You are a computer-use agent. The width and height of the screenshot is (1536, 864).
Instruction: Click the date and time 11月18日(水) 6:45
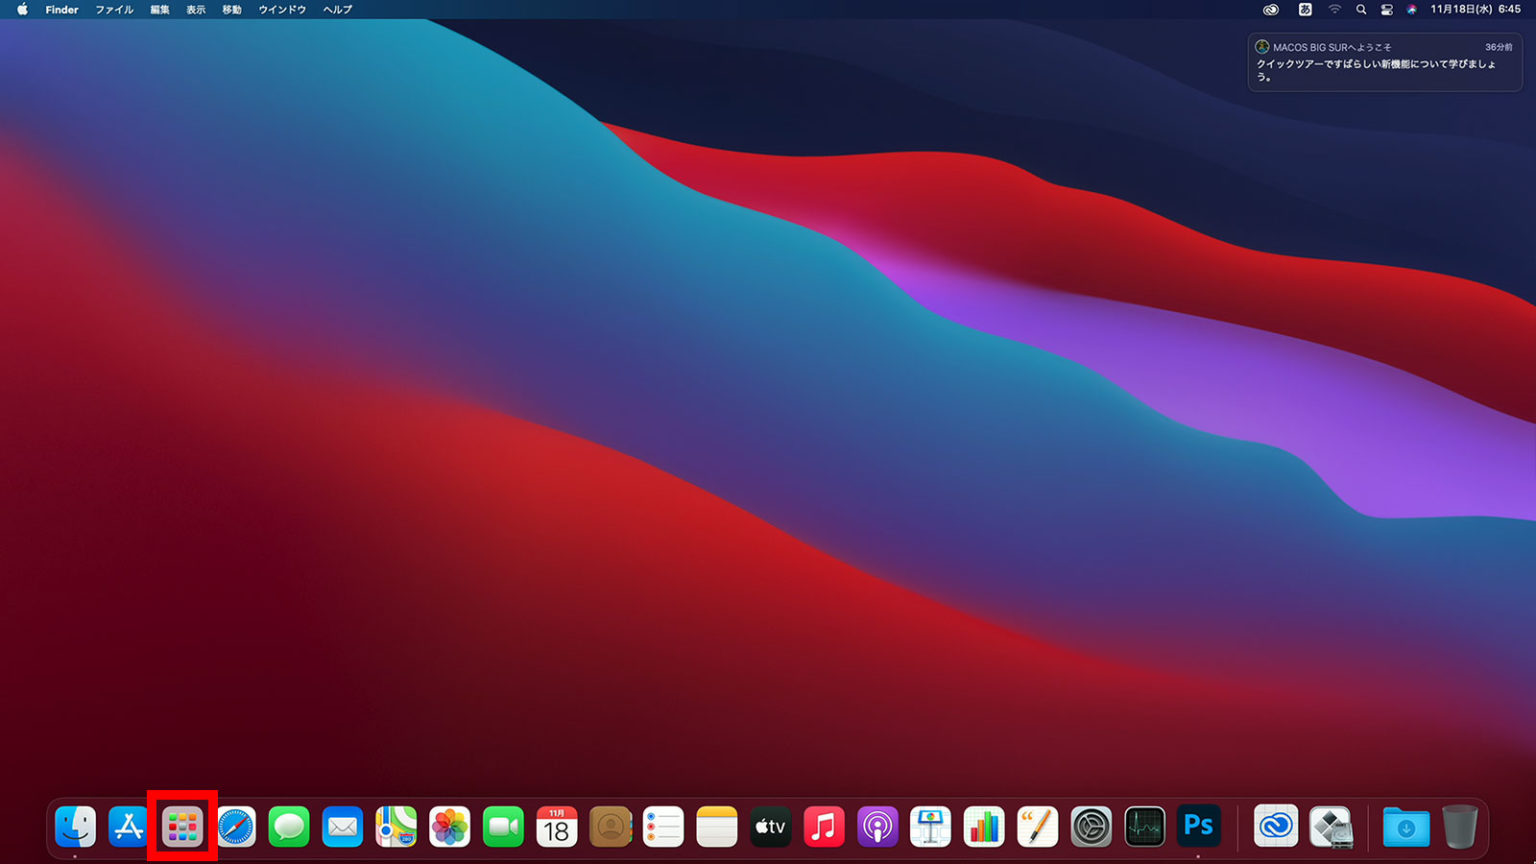pos(1476,9)
